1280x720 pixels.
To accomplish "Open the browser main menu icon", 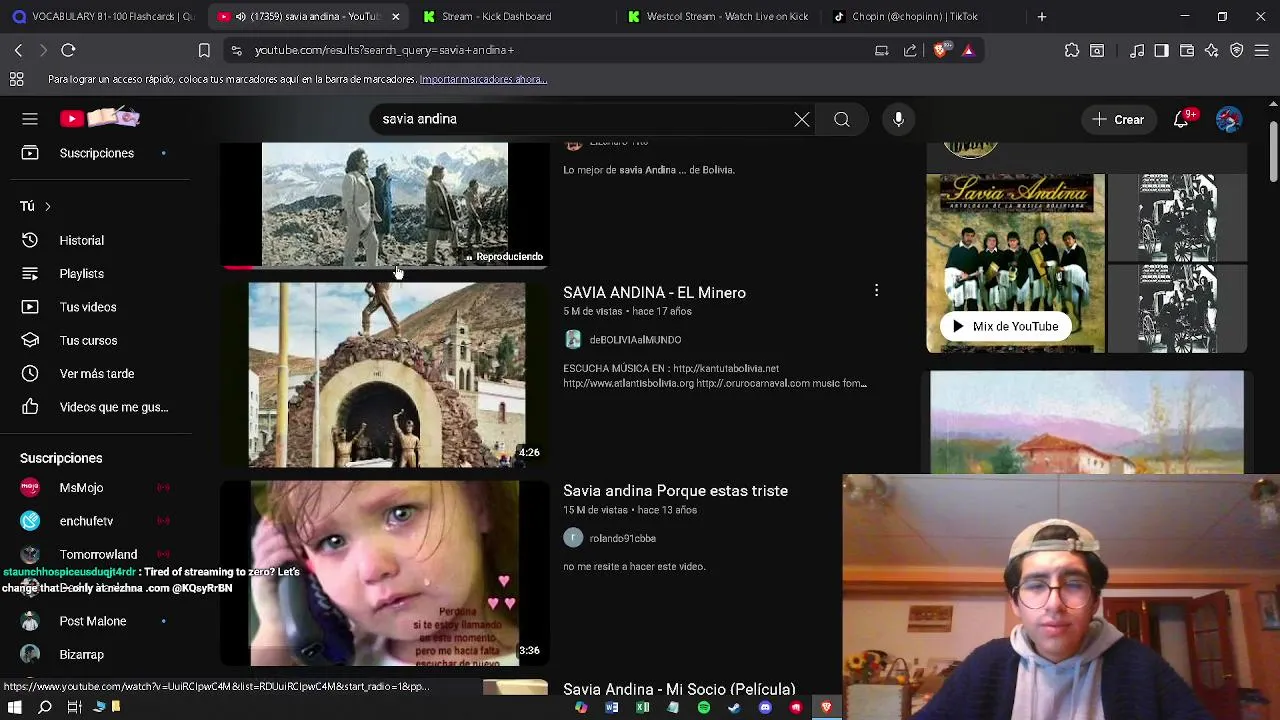I will (1262, 50).
